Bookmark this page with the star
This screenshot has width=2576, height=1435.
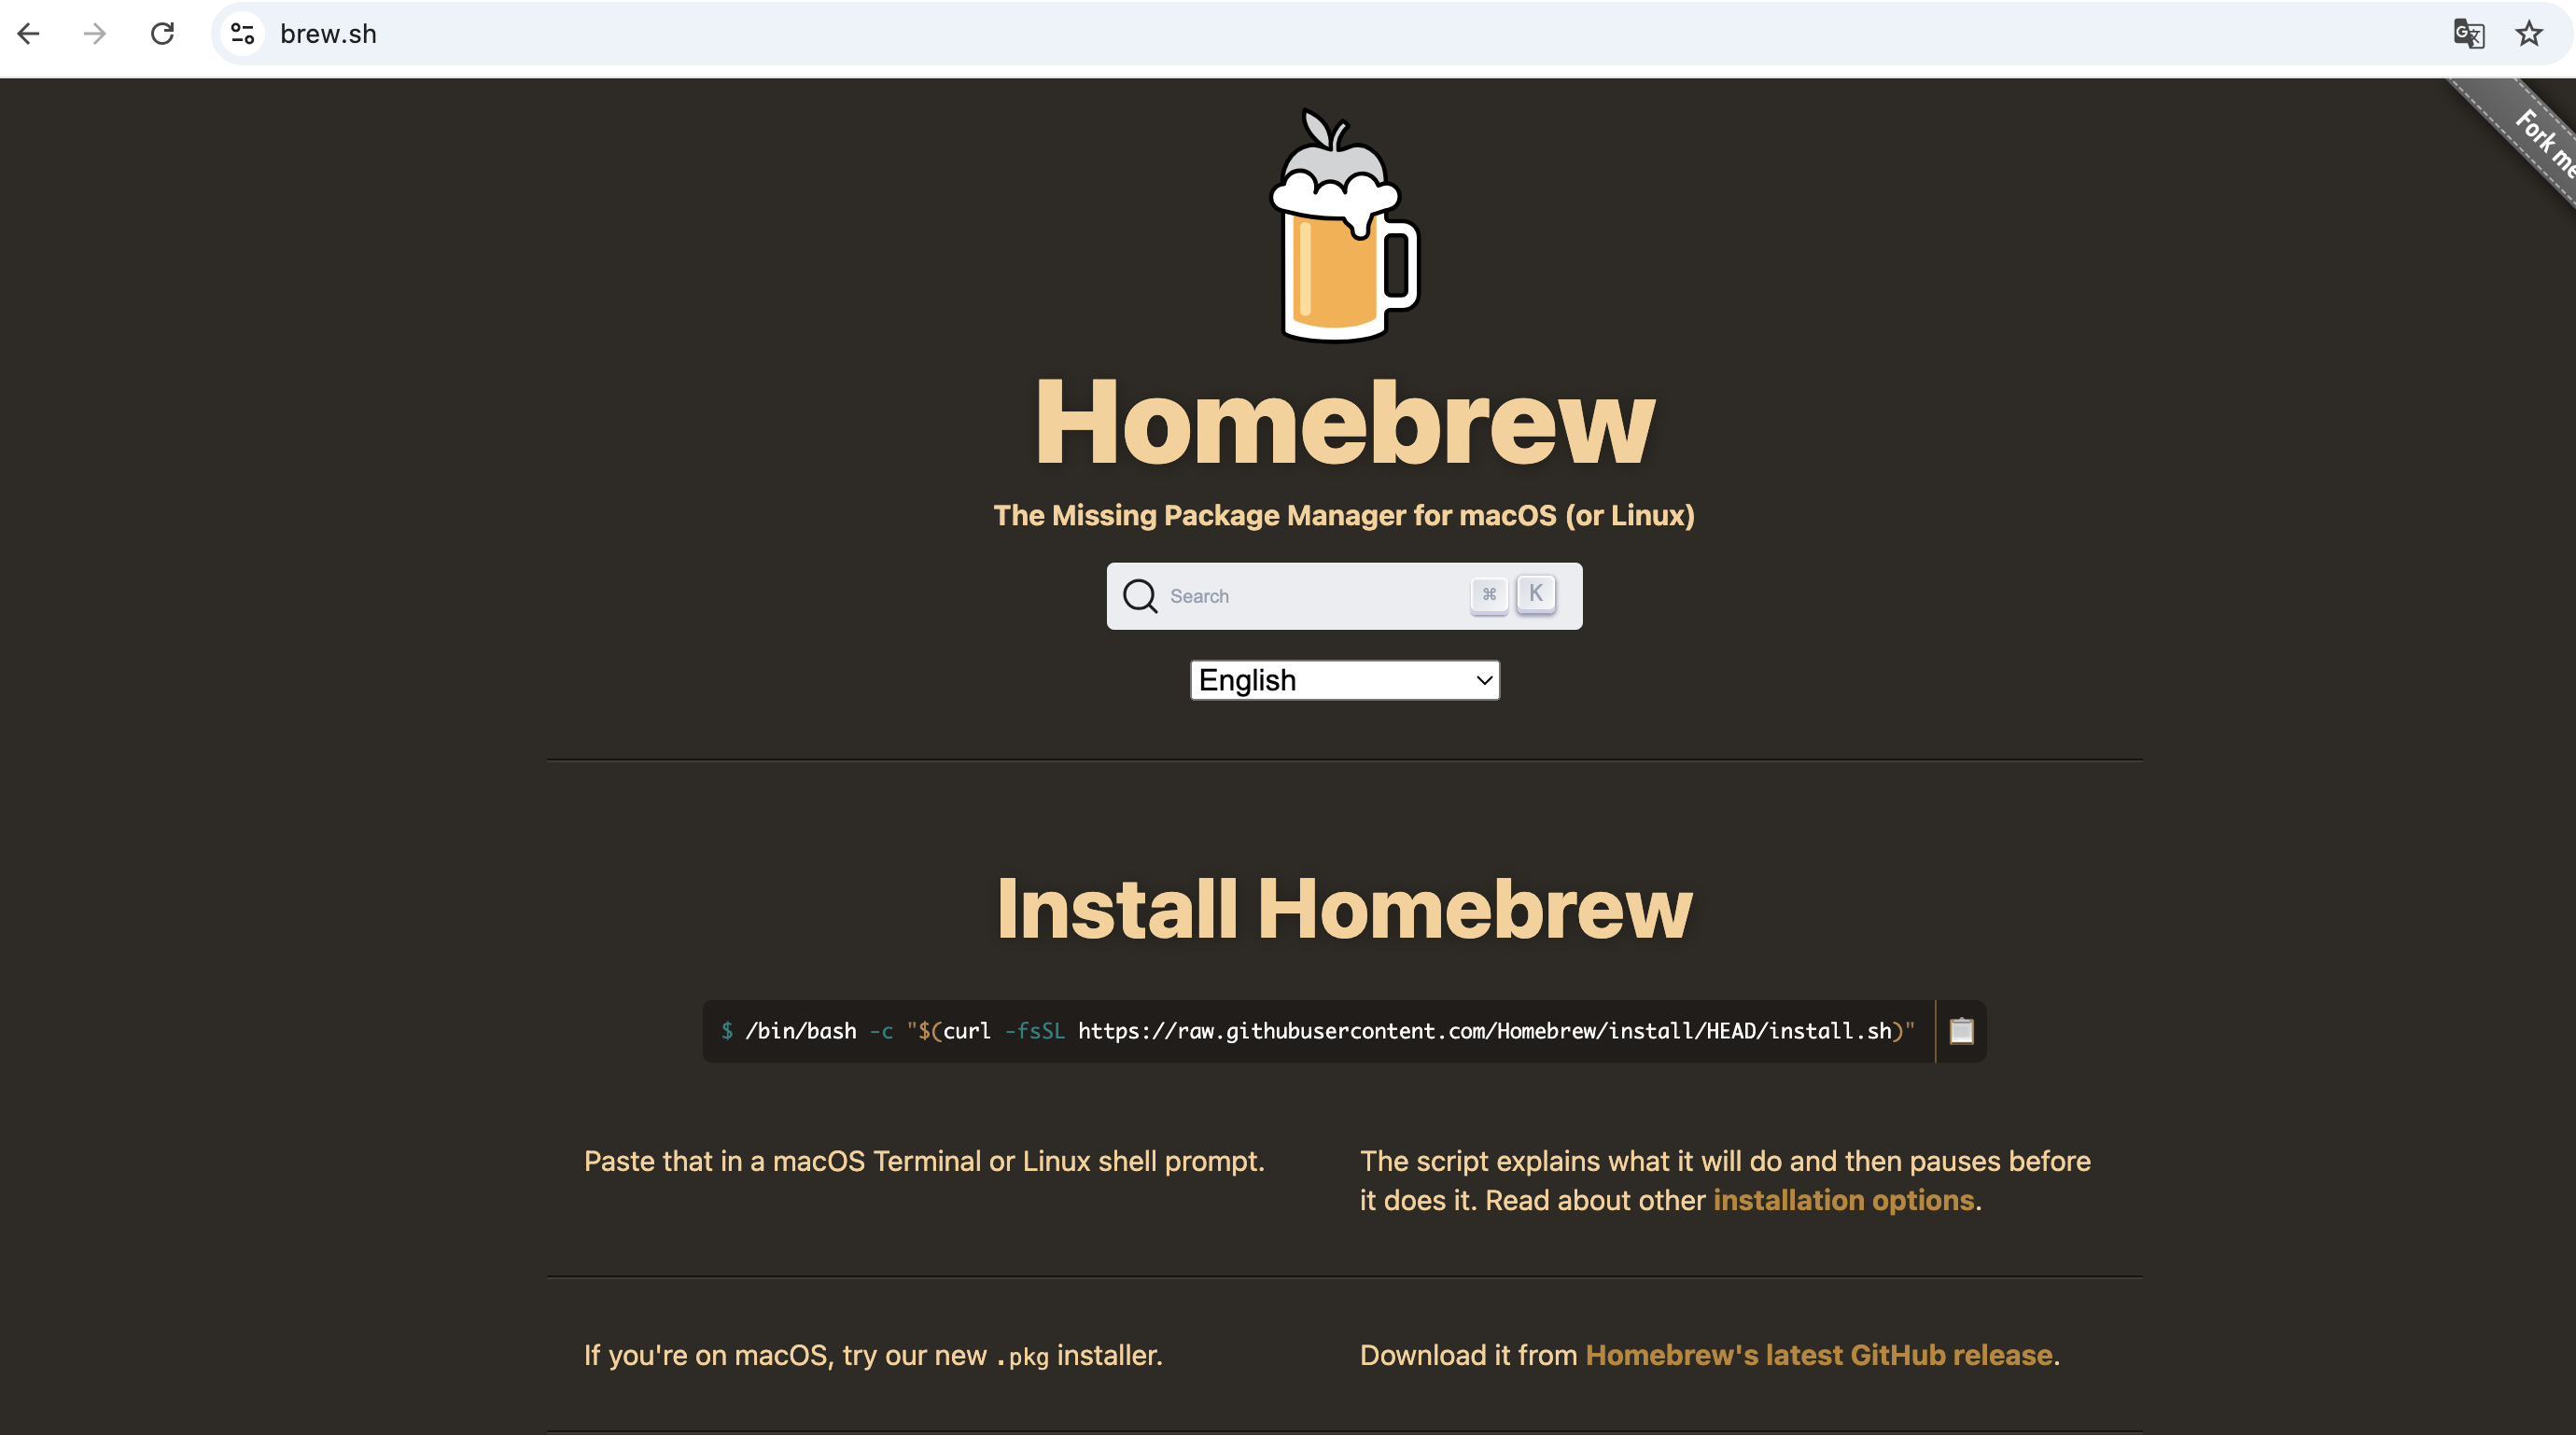[2529, 34]
